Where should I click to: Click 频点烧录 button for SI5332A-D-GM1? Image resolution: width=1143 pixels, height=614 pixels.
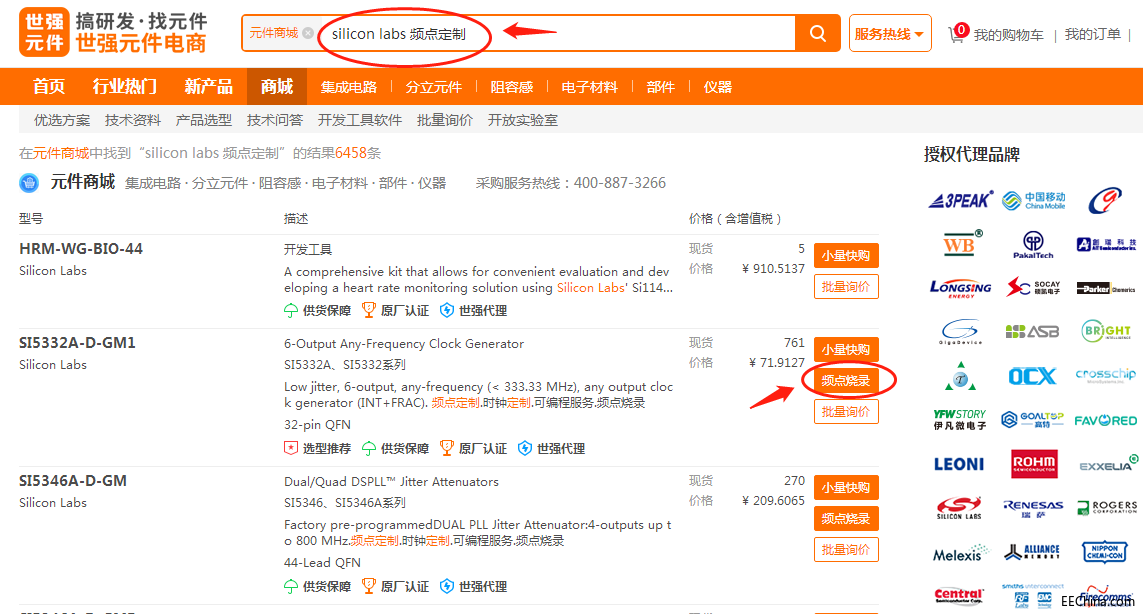846,380
